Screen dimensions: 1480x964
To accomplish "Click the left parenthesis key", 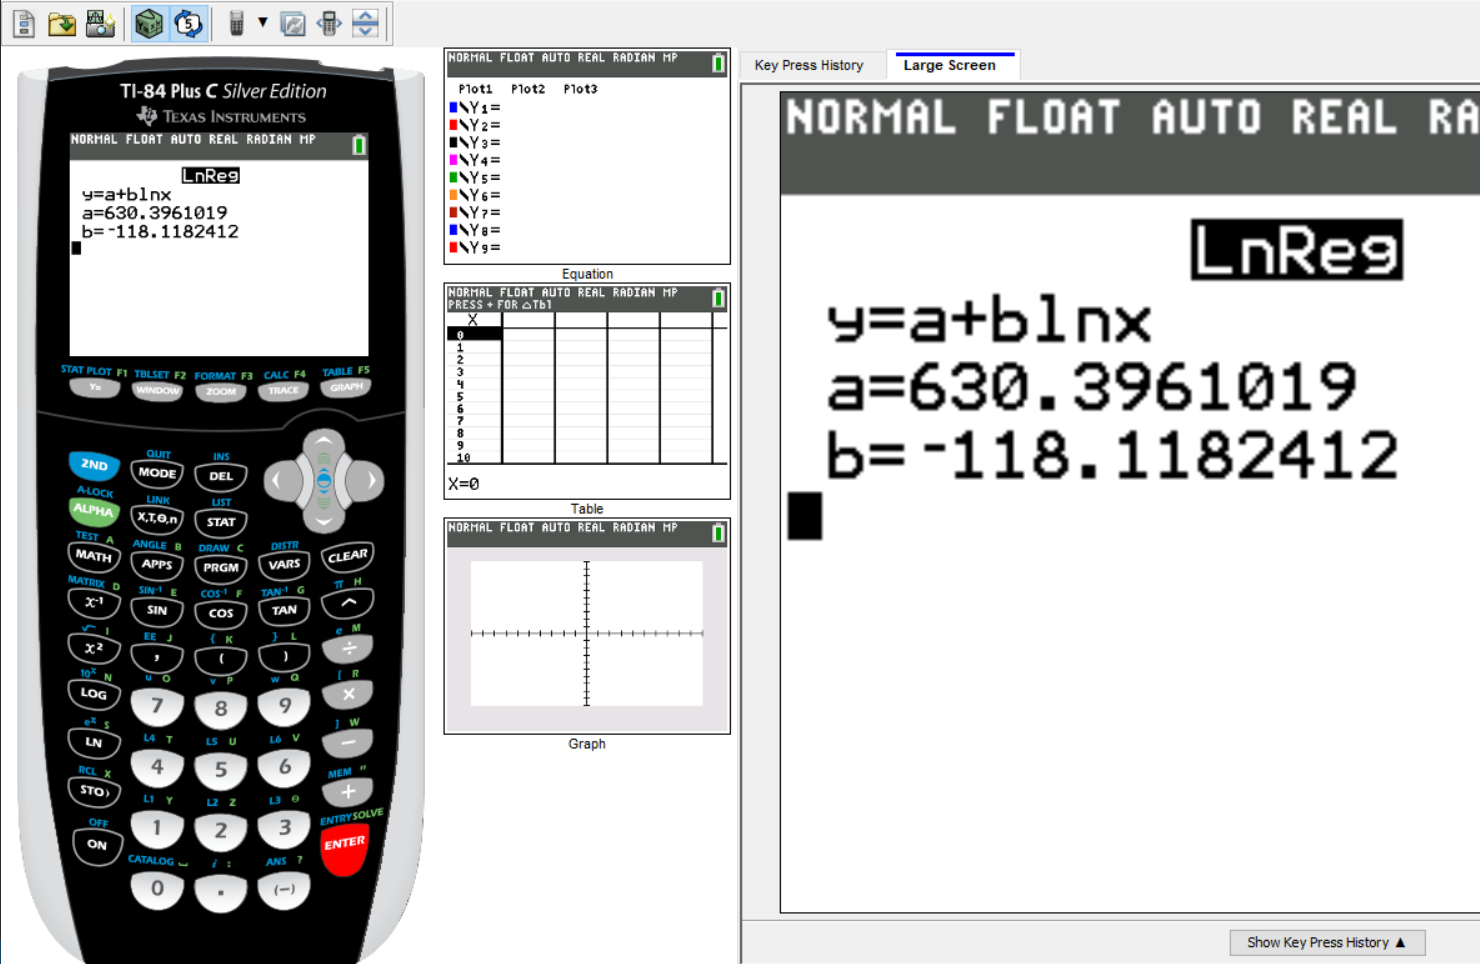I will (x=221, y=659).
